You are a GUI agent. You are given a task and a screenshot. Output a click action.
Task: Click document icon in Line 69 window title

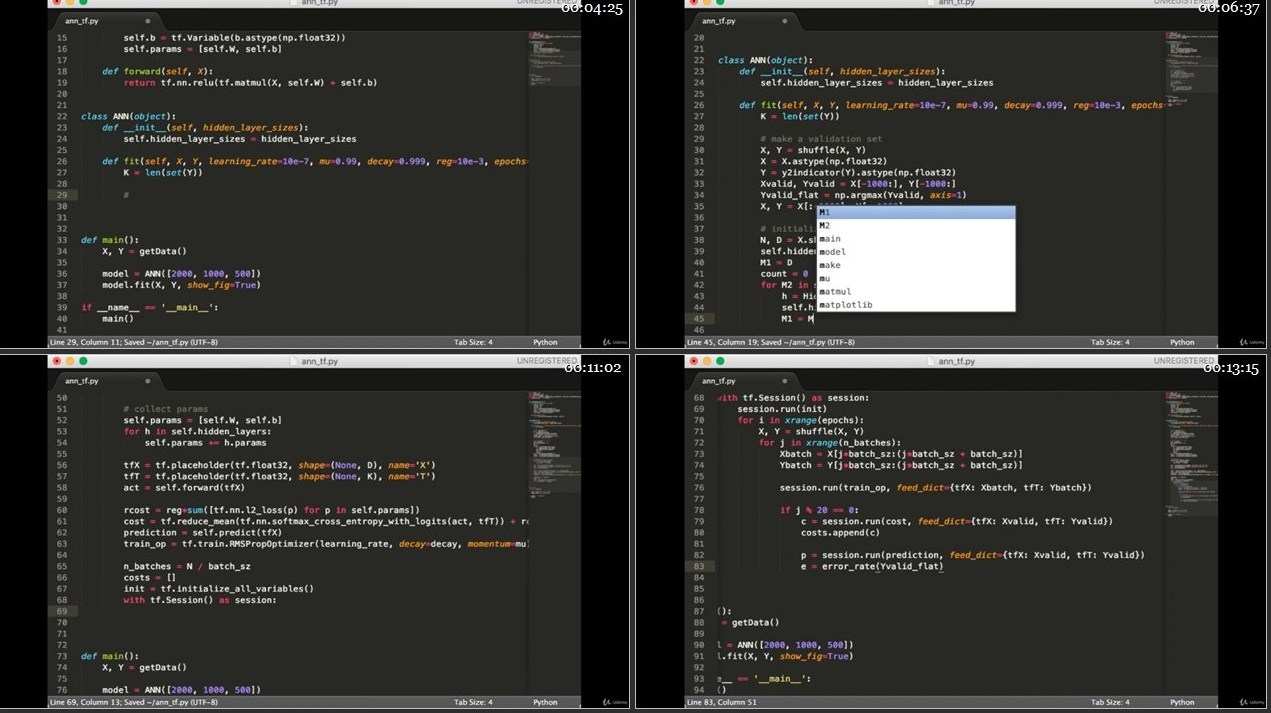(294, 361)
